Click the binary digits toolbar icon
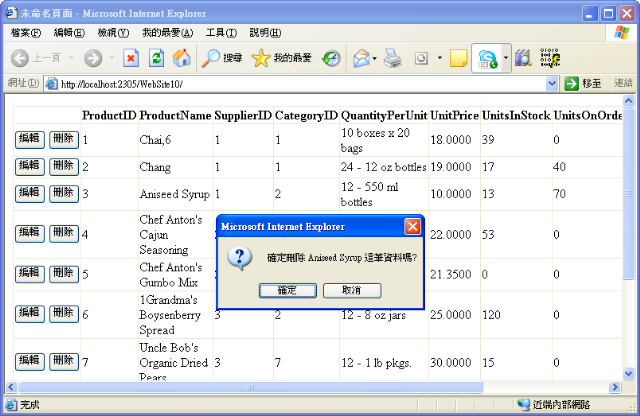 click(550, 58)
